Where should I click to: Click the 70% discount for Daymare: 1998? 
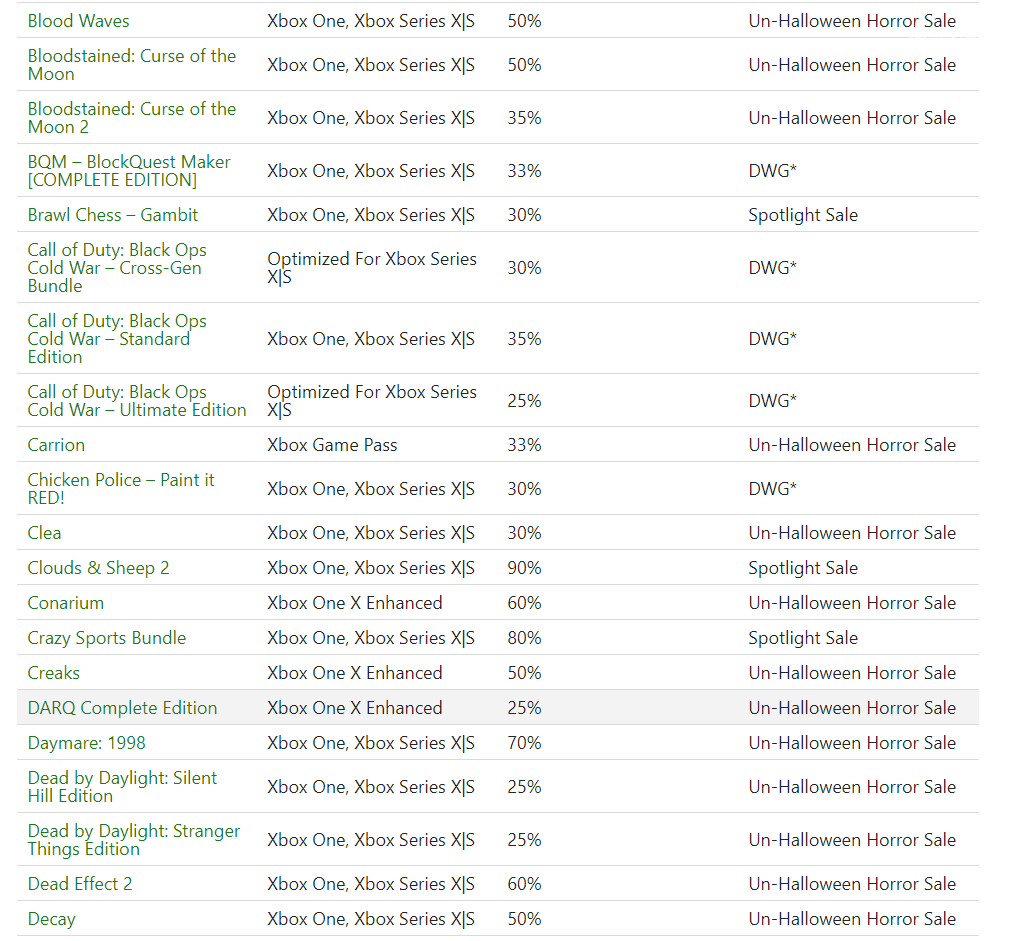point(524,743)
